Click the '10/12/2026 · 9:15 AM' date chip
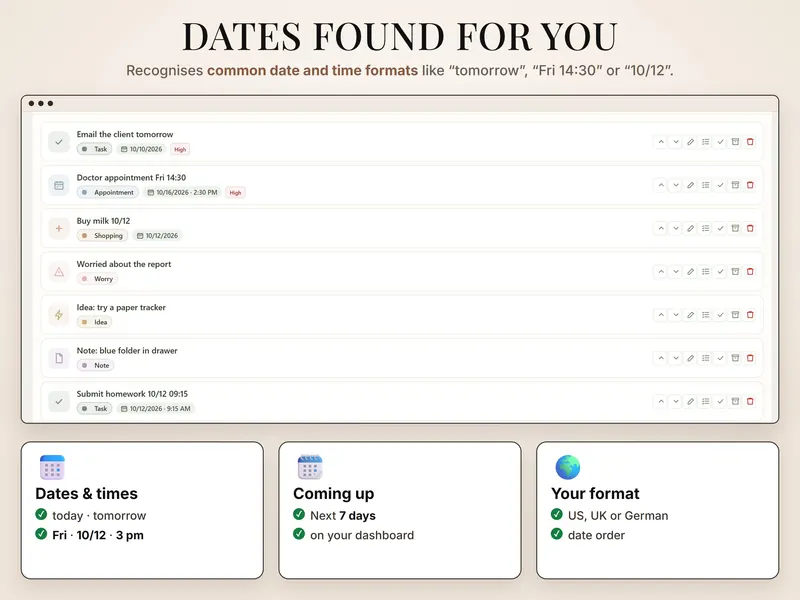The height and width of the screenshot is (600, 800). point(156,409)
